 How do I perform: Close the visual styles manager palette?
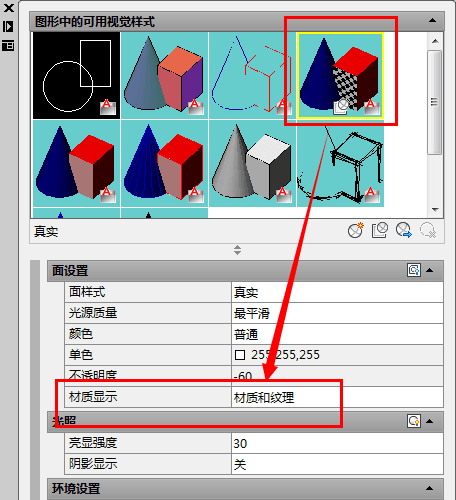point(8,8)
